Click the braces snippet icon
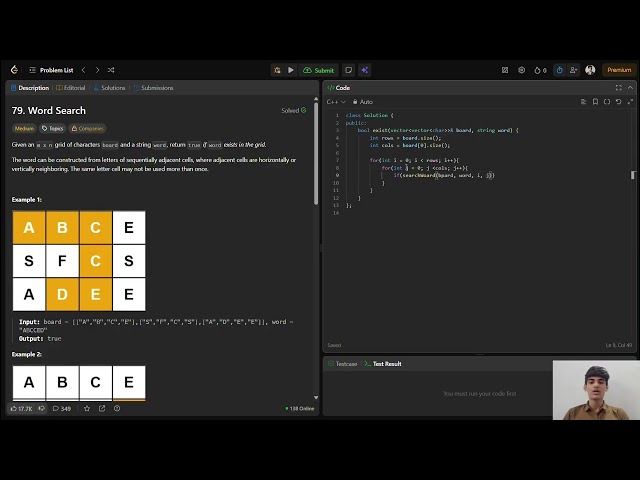 point(607,102)
